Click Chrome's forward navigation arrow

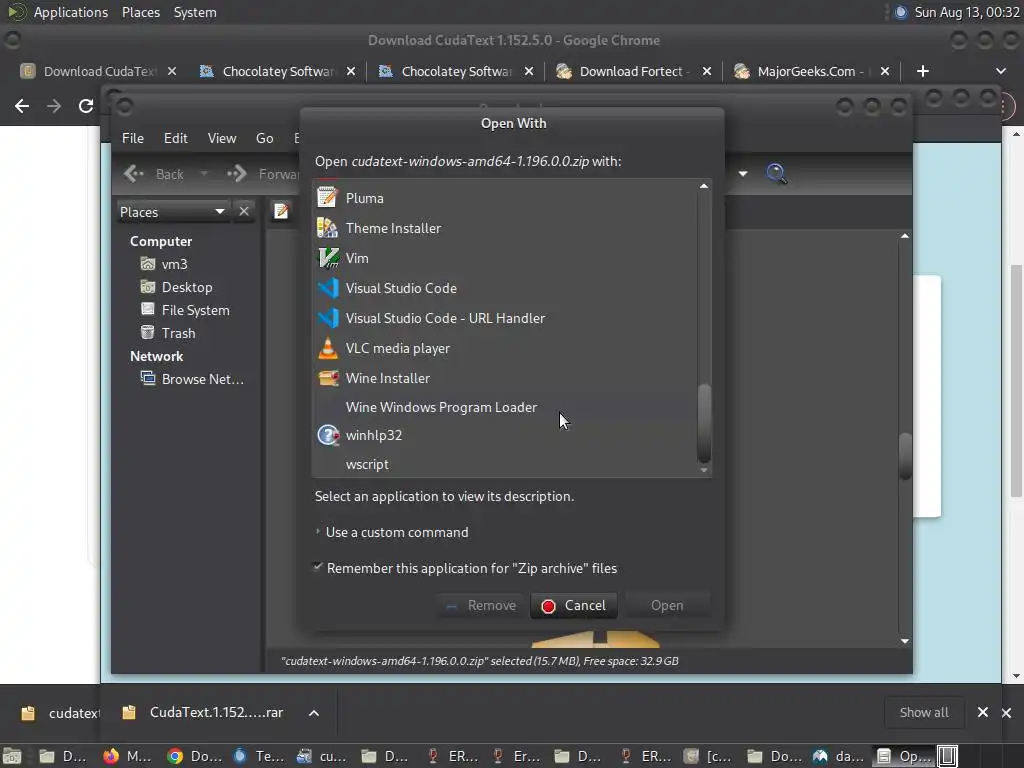coord(54,106)
